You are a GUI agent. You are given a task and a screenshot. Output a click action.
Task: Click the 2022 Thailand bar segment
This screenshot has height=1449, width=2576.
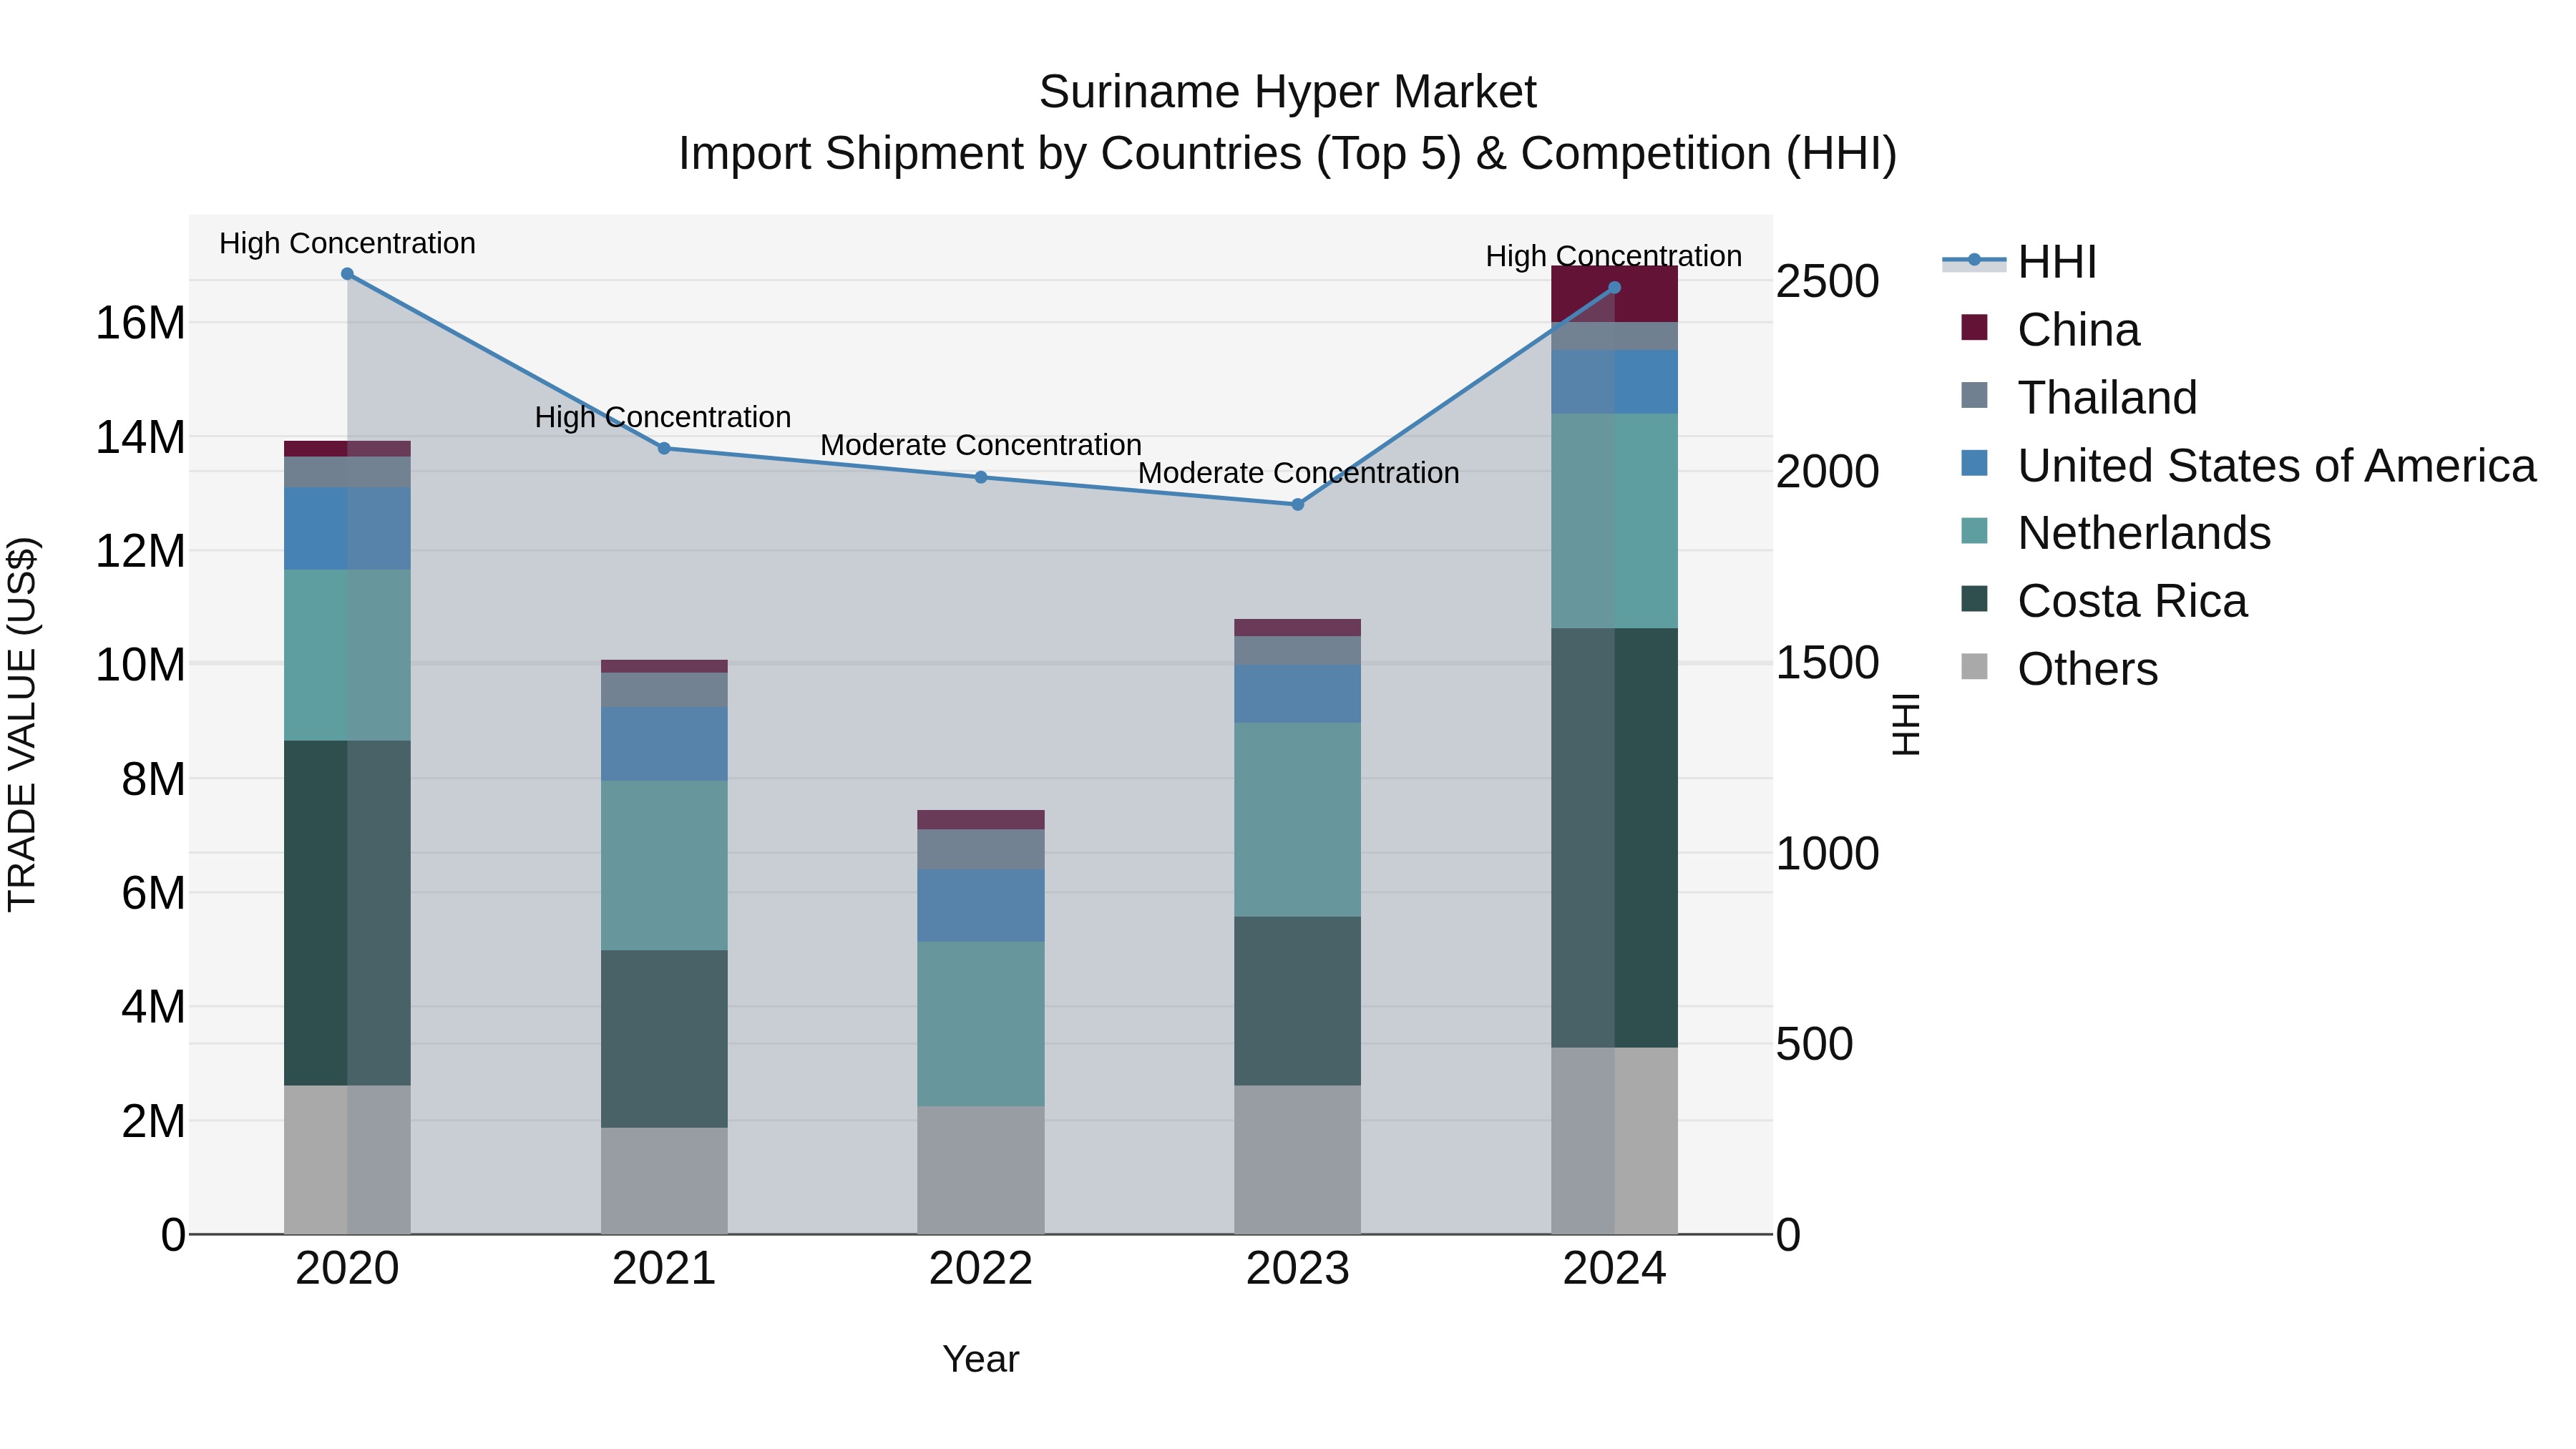coord(981,849)
